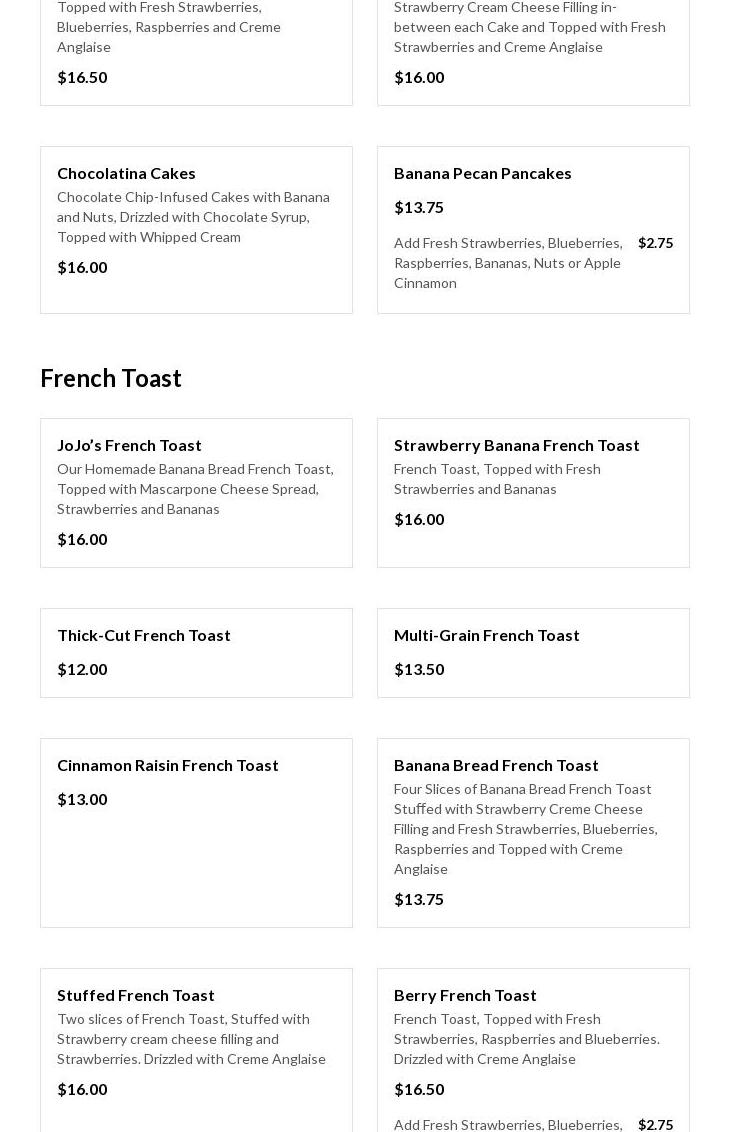Click the $2.75 add-on price under Banana Pecan Pancakes
This screenshot has height=1132, width=730.
655,243
